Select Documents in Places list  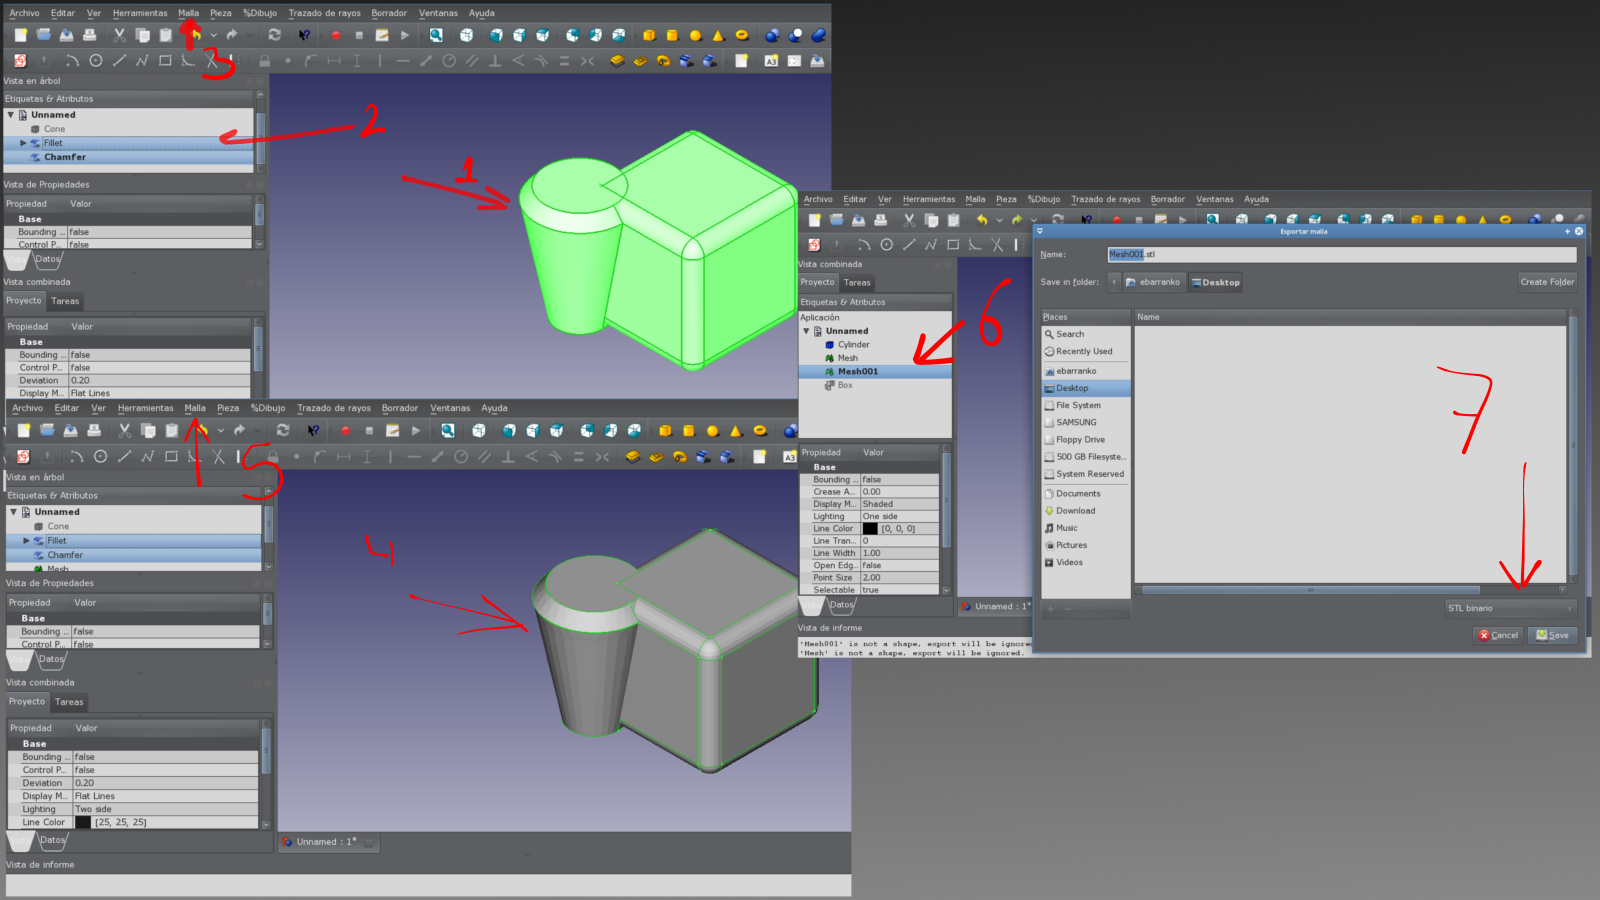[1078, 494]
